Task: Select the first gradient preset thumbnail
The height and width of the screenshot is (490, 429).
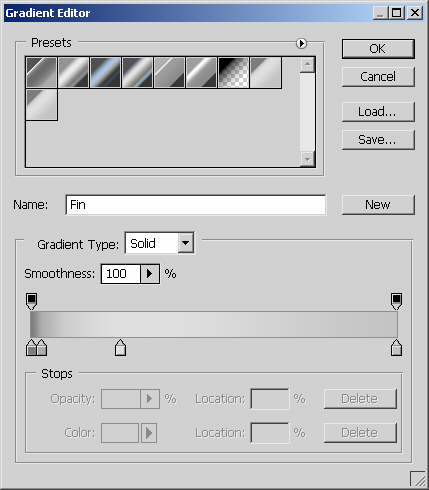Action: point(42,72)
